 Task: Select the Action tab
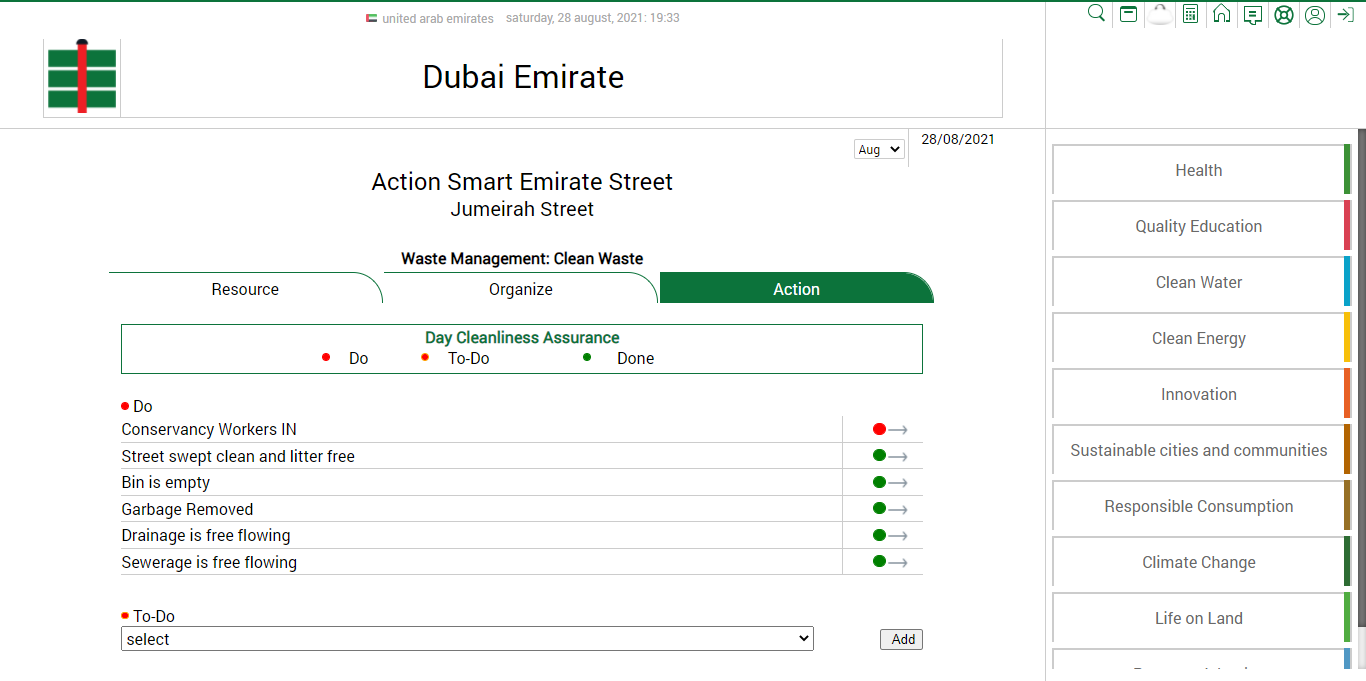(796, 289)
